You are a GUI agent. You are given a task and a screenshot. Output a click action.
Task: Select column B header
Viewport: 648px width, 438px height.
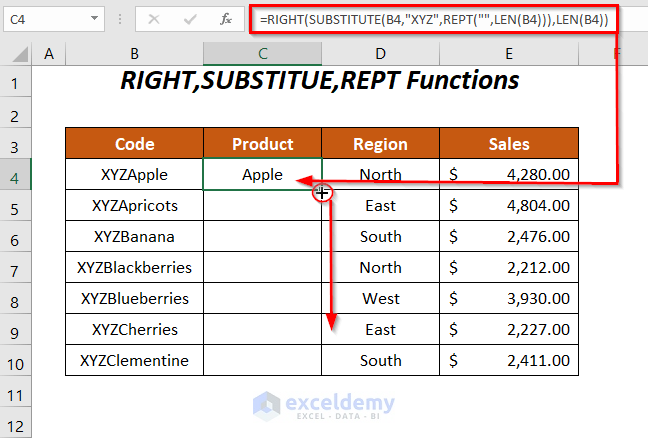[x=134, y=54]
